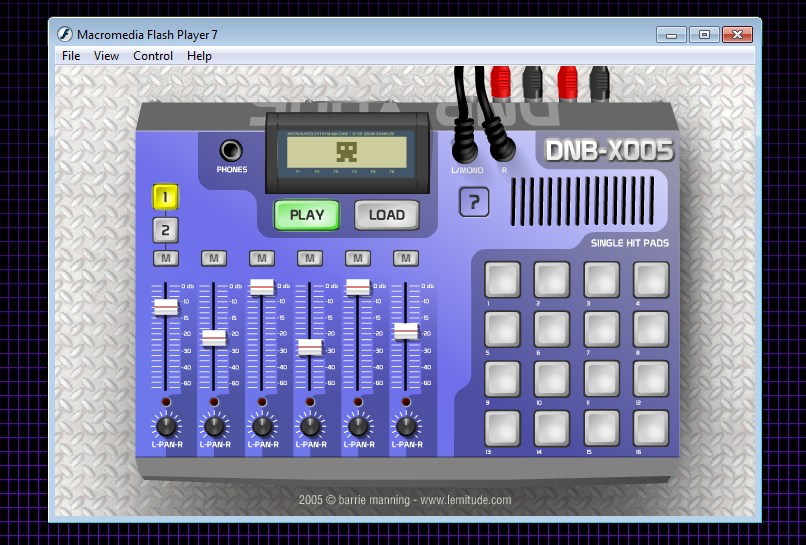This screenshot has height=545, width=806.
Task: Hit single hit pad 15
Action: point(601,428)
